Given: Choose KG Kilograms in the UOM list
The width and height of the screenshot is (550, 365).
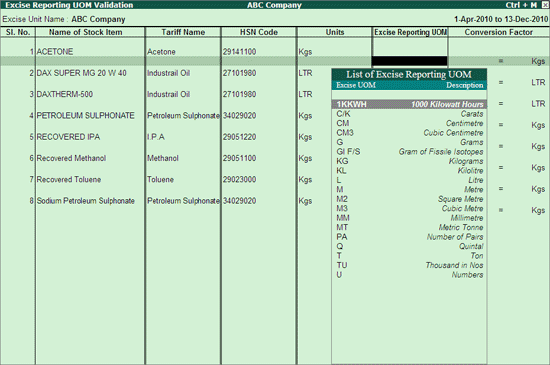Looking at the screenshot, I should 409,161.
